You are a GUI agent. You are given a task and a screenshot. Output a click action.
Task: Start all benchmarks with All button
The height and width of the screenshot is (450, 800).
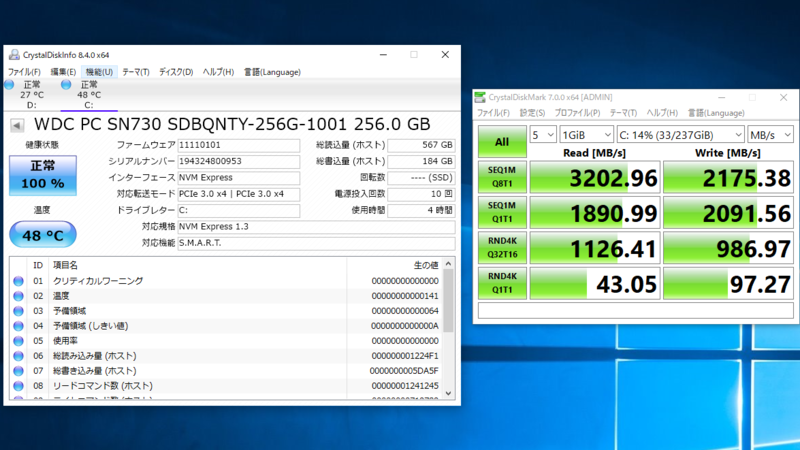(x=502, y=142)
